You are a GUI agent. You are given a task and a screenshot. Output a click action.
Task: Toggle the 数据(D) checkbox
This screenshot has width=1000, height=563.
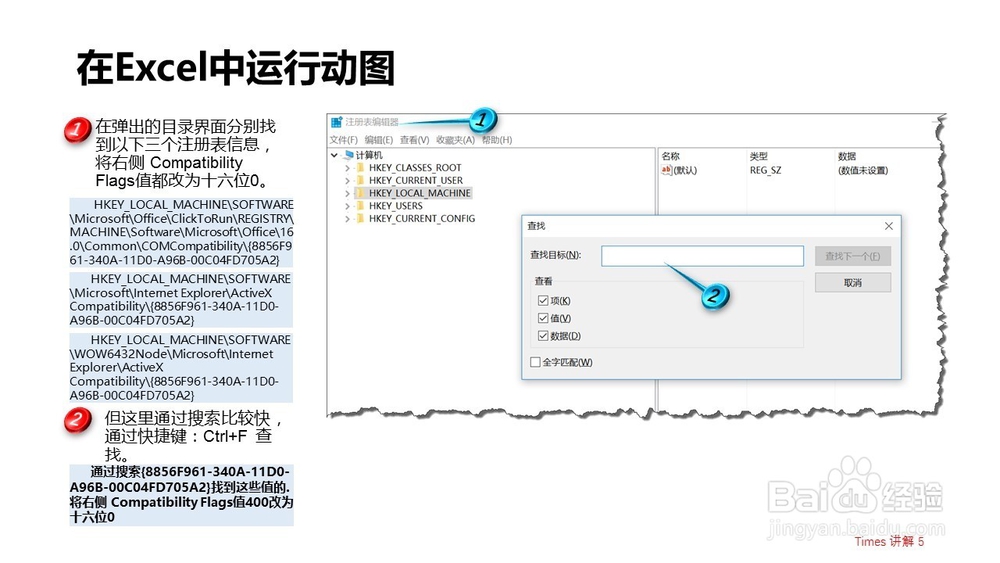pyautogui.click(x=543, y=336)
